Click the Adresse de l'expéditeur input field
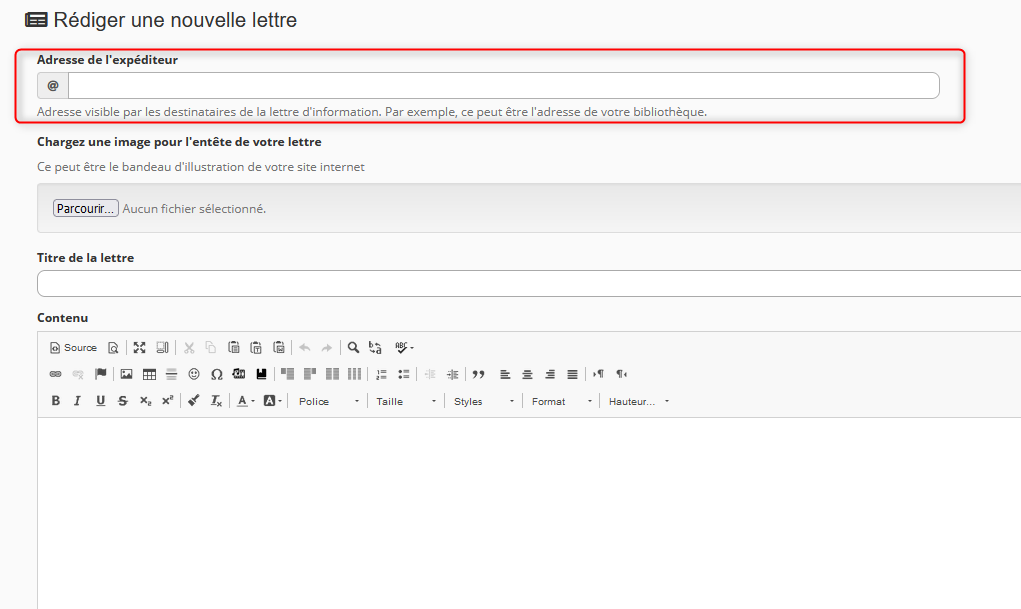The height and width of the screenshot is (609, 1021). point(503,86)
